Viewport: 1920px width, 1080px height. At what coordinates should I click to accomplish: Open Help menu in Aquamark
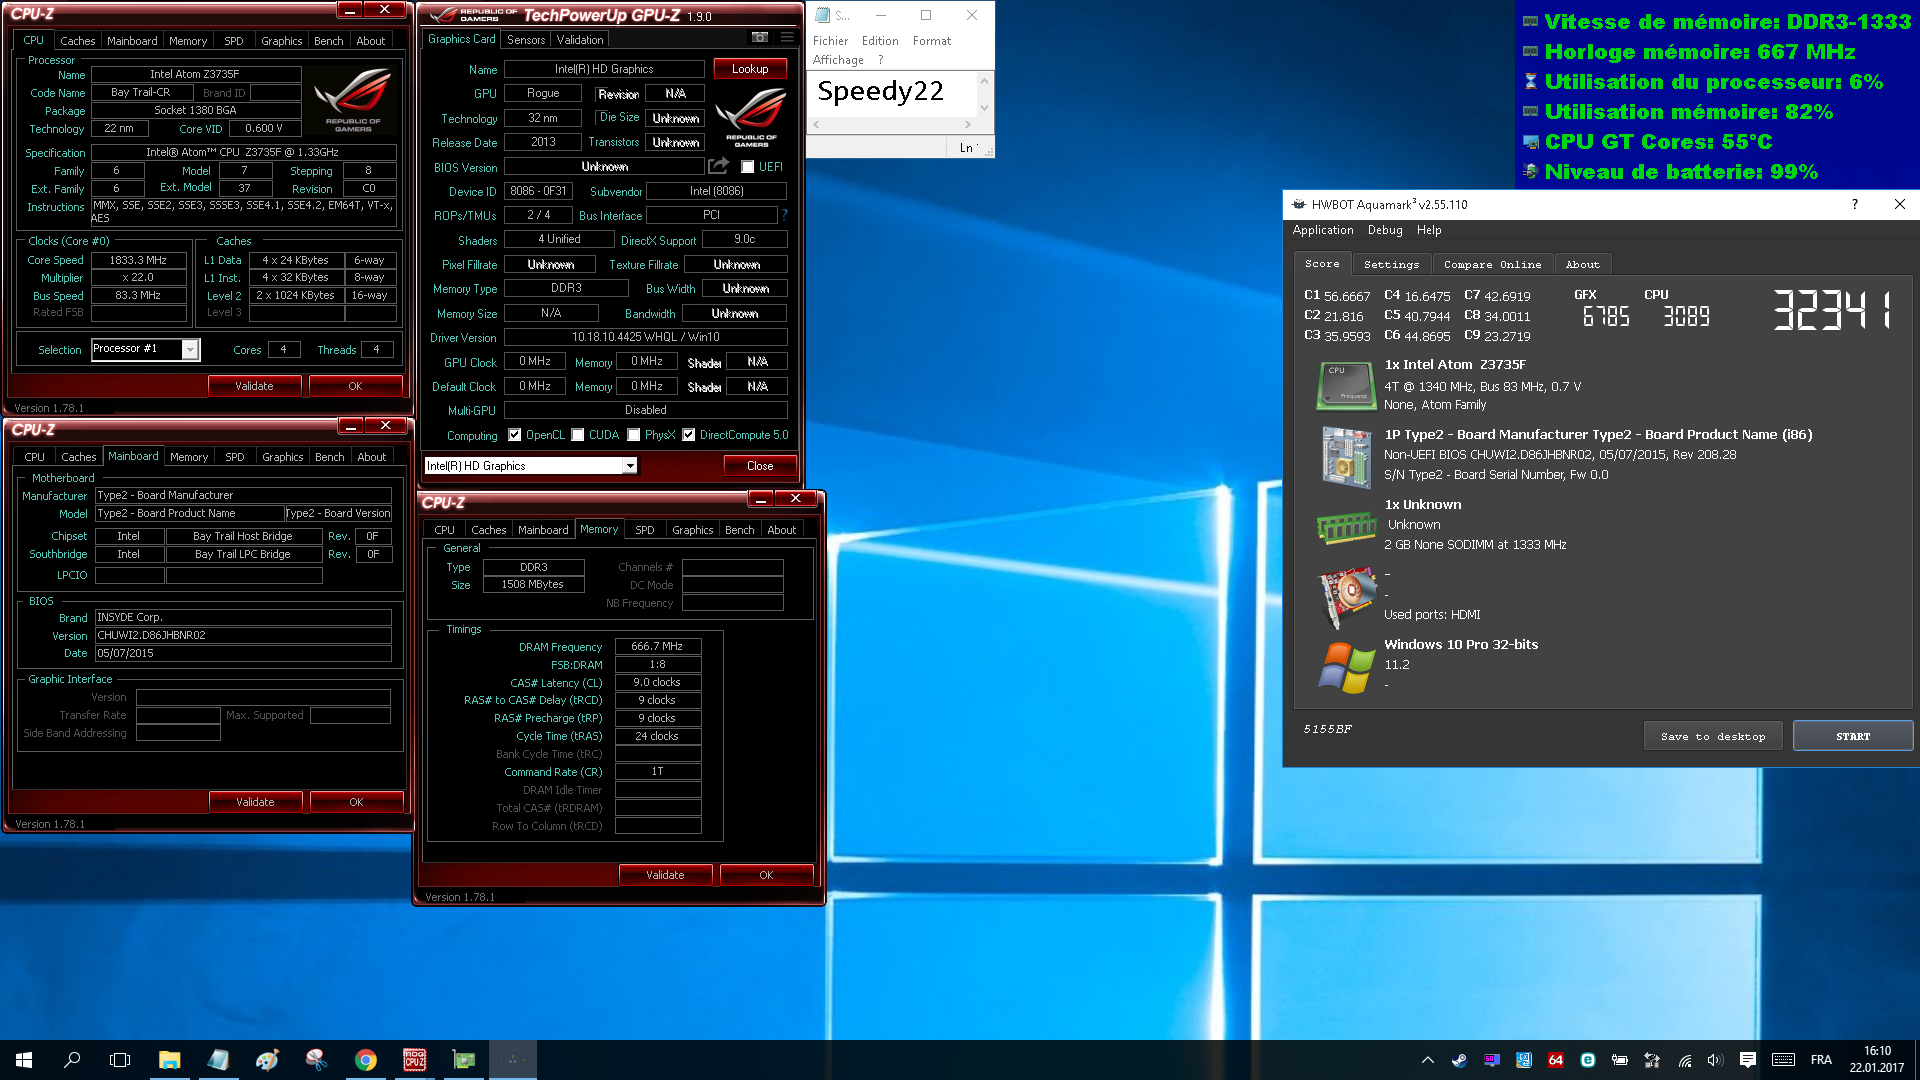click(x=1429, y=230)
